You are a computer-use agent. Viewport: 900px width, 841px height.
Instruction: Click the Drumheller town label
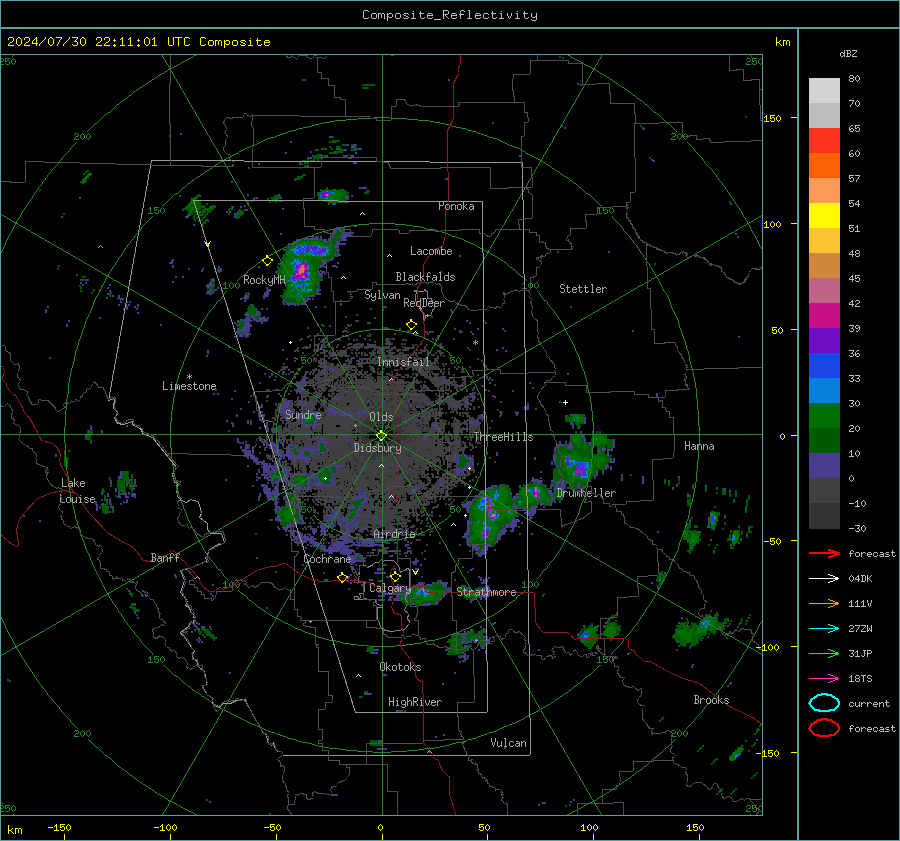coord(586,493)
